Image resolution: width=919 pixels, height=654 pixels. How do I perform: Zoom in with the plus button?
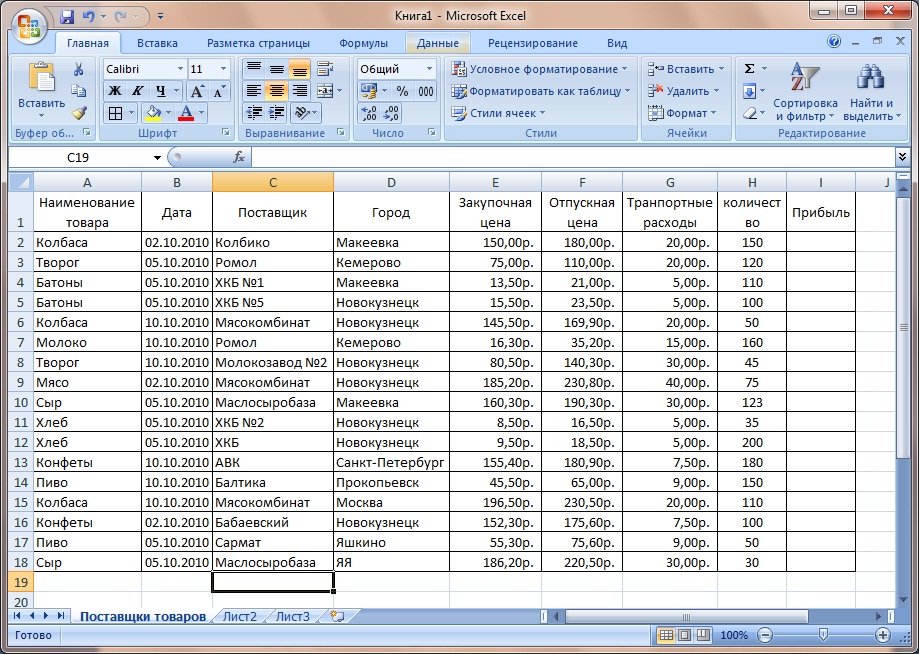[883, 635]
